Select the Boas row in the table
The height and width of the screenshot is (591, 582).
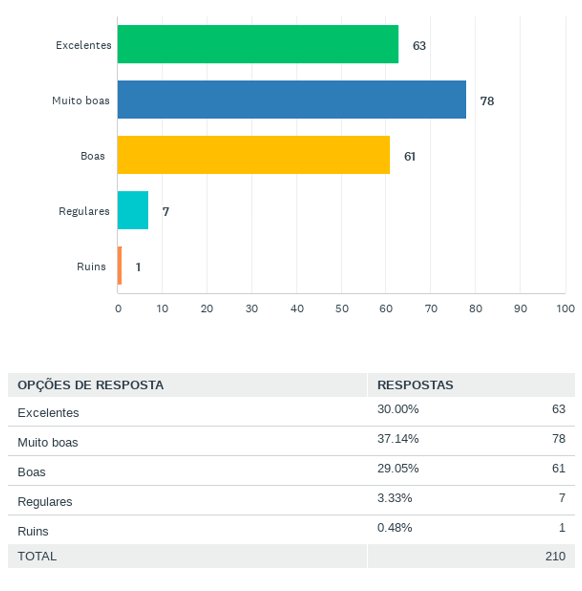click(291, 471)
